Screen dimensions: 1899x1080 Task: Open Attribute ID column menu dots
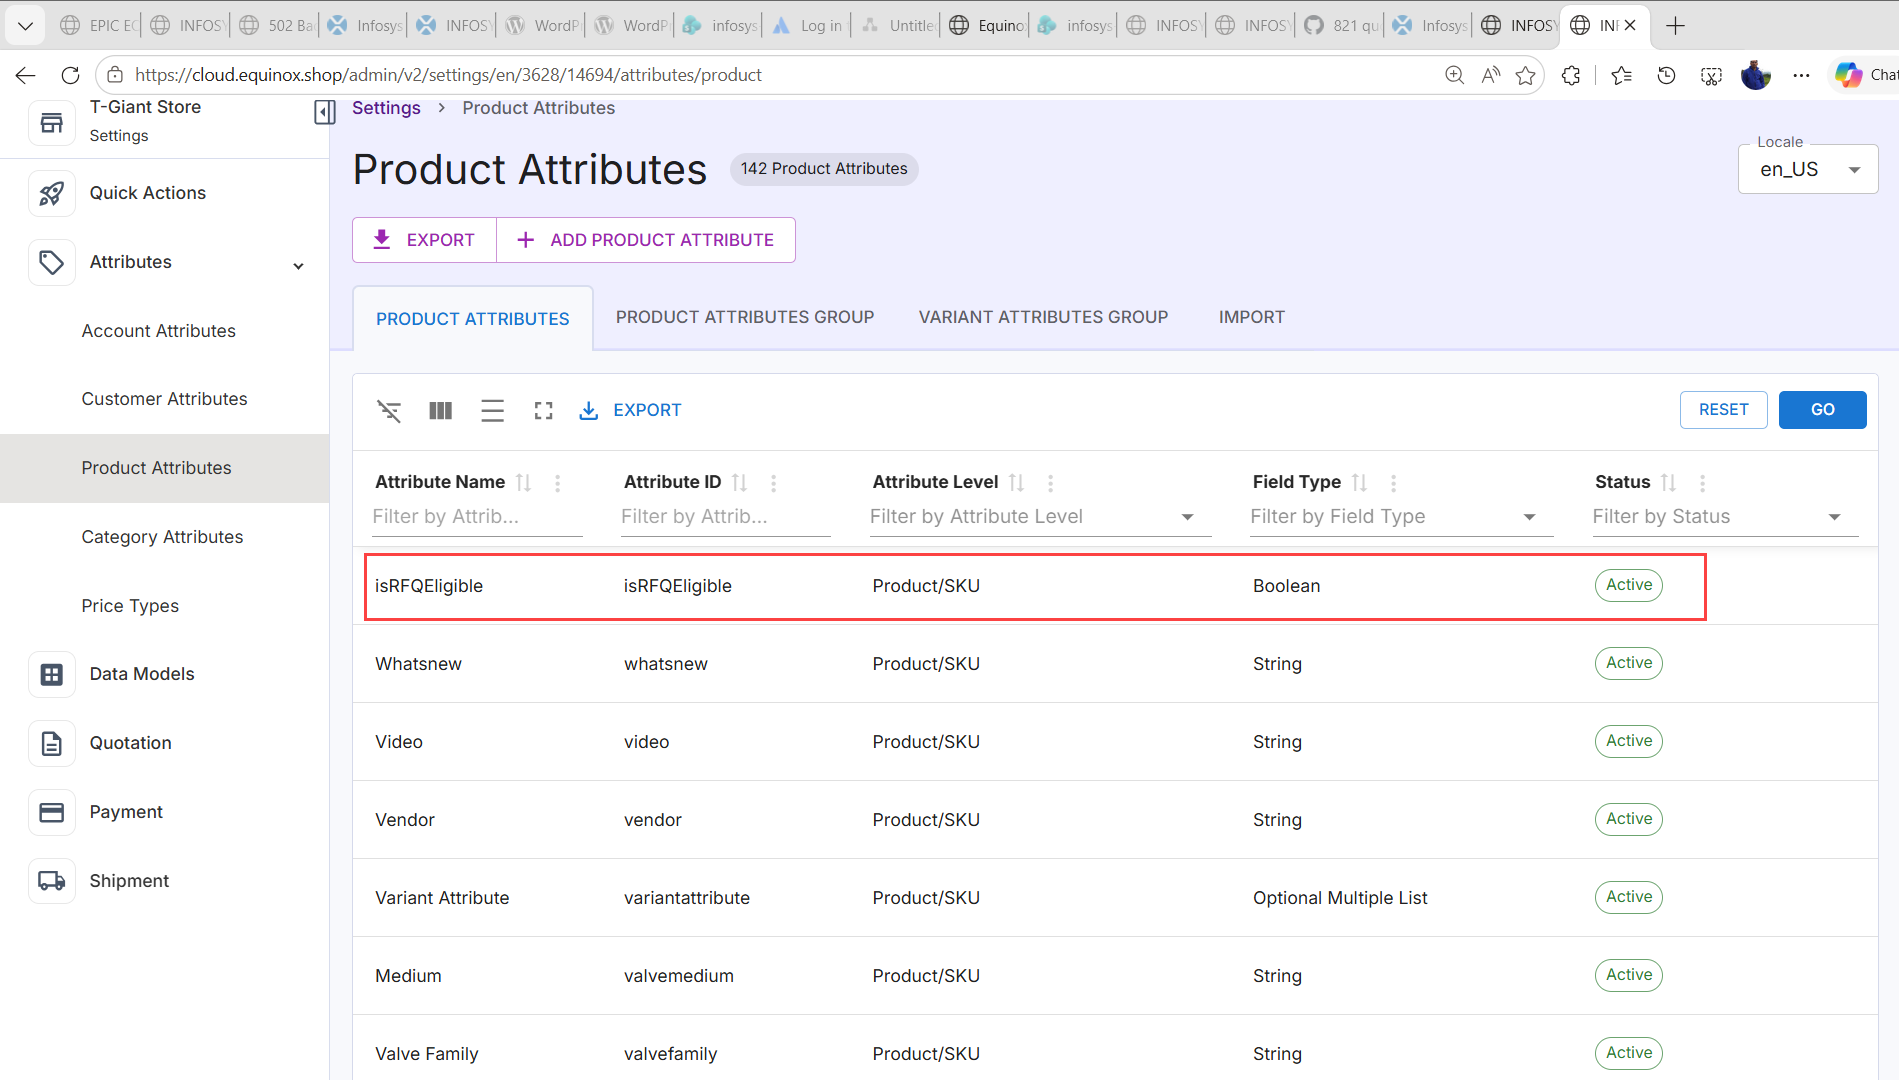coord(773,482)
